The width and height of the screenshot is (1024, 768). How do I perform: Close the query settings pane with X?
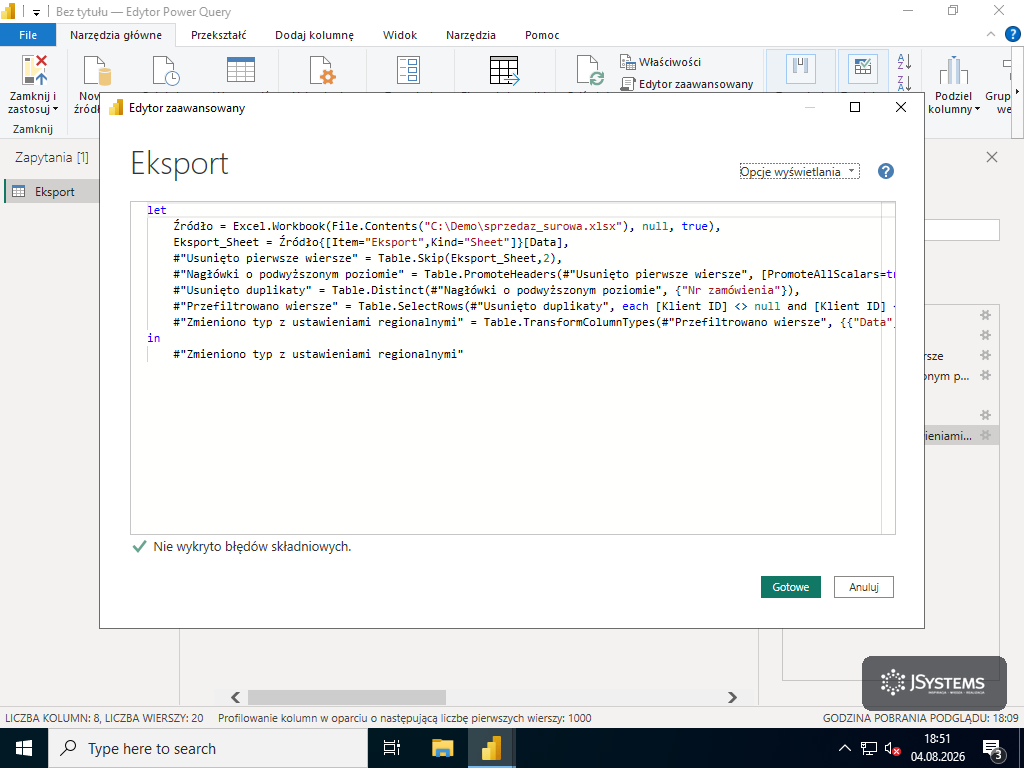[991, 157]
